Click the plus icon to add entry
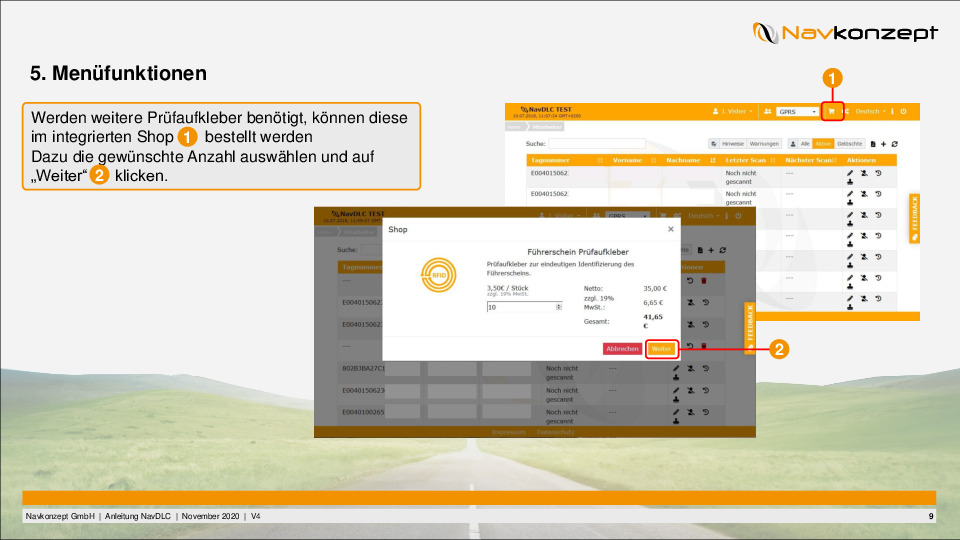The image size is (960, 540). pos(883,144)
